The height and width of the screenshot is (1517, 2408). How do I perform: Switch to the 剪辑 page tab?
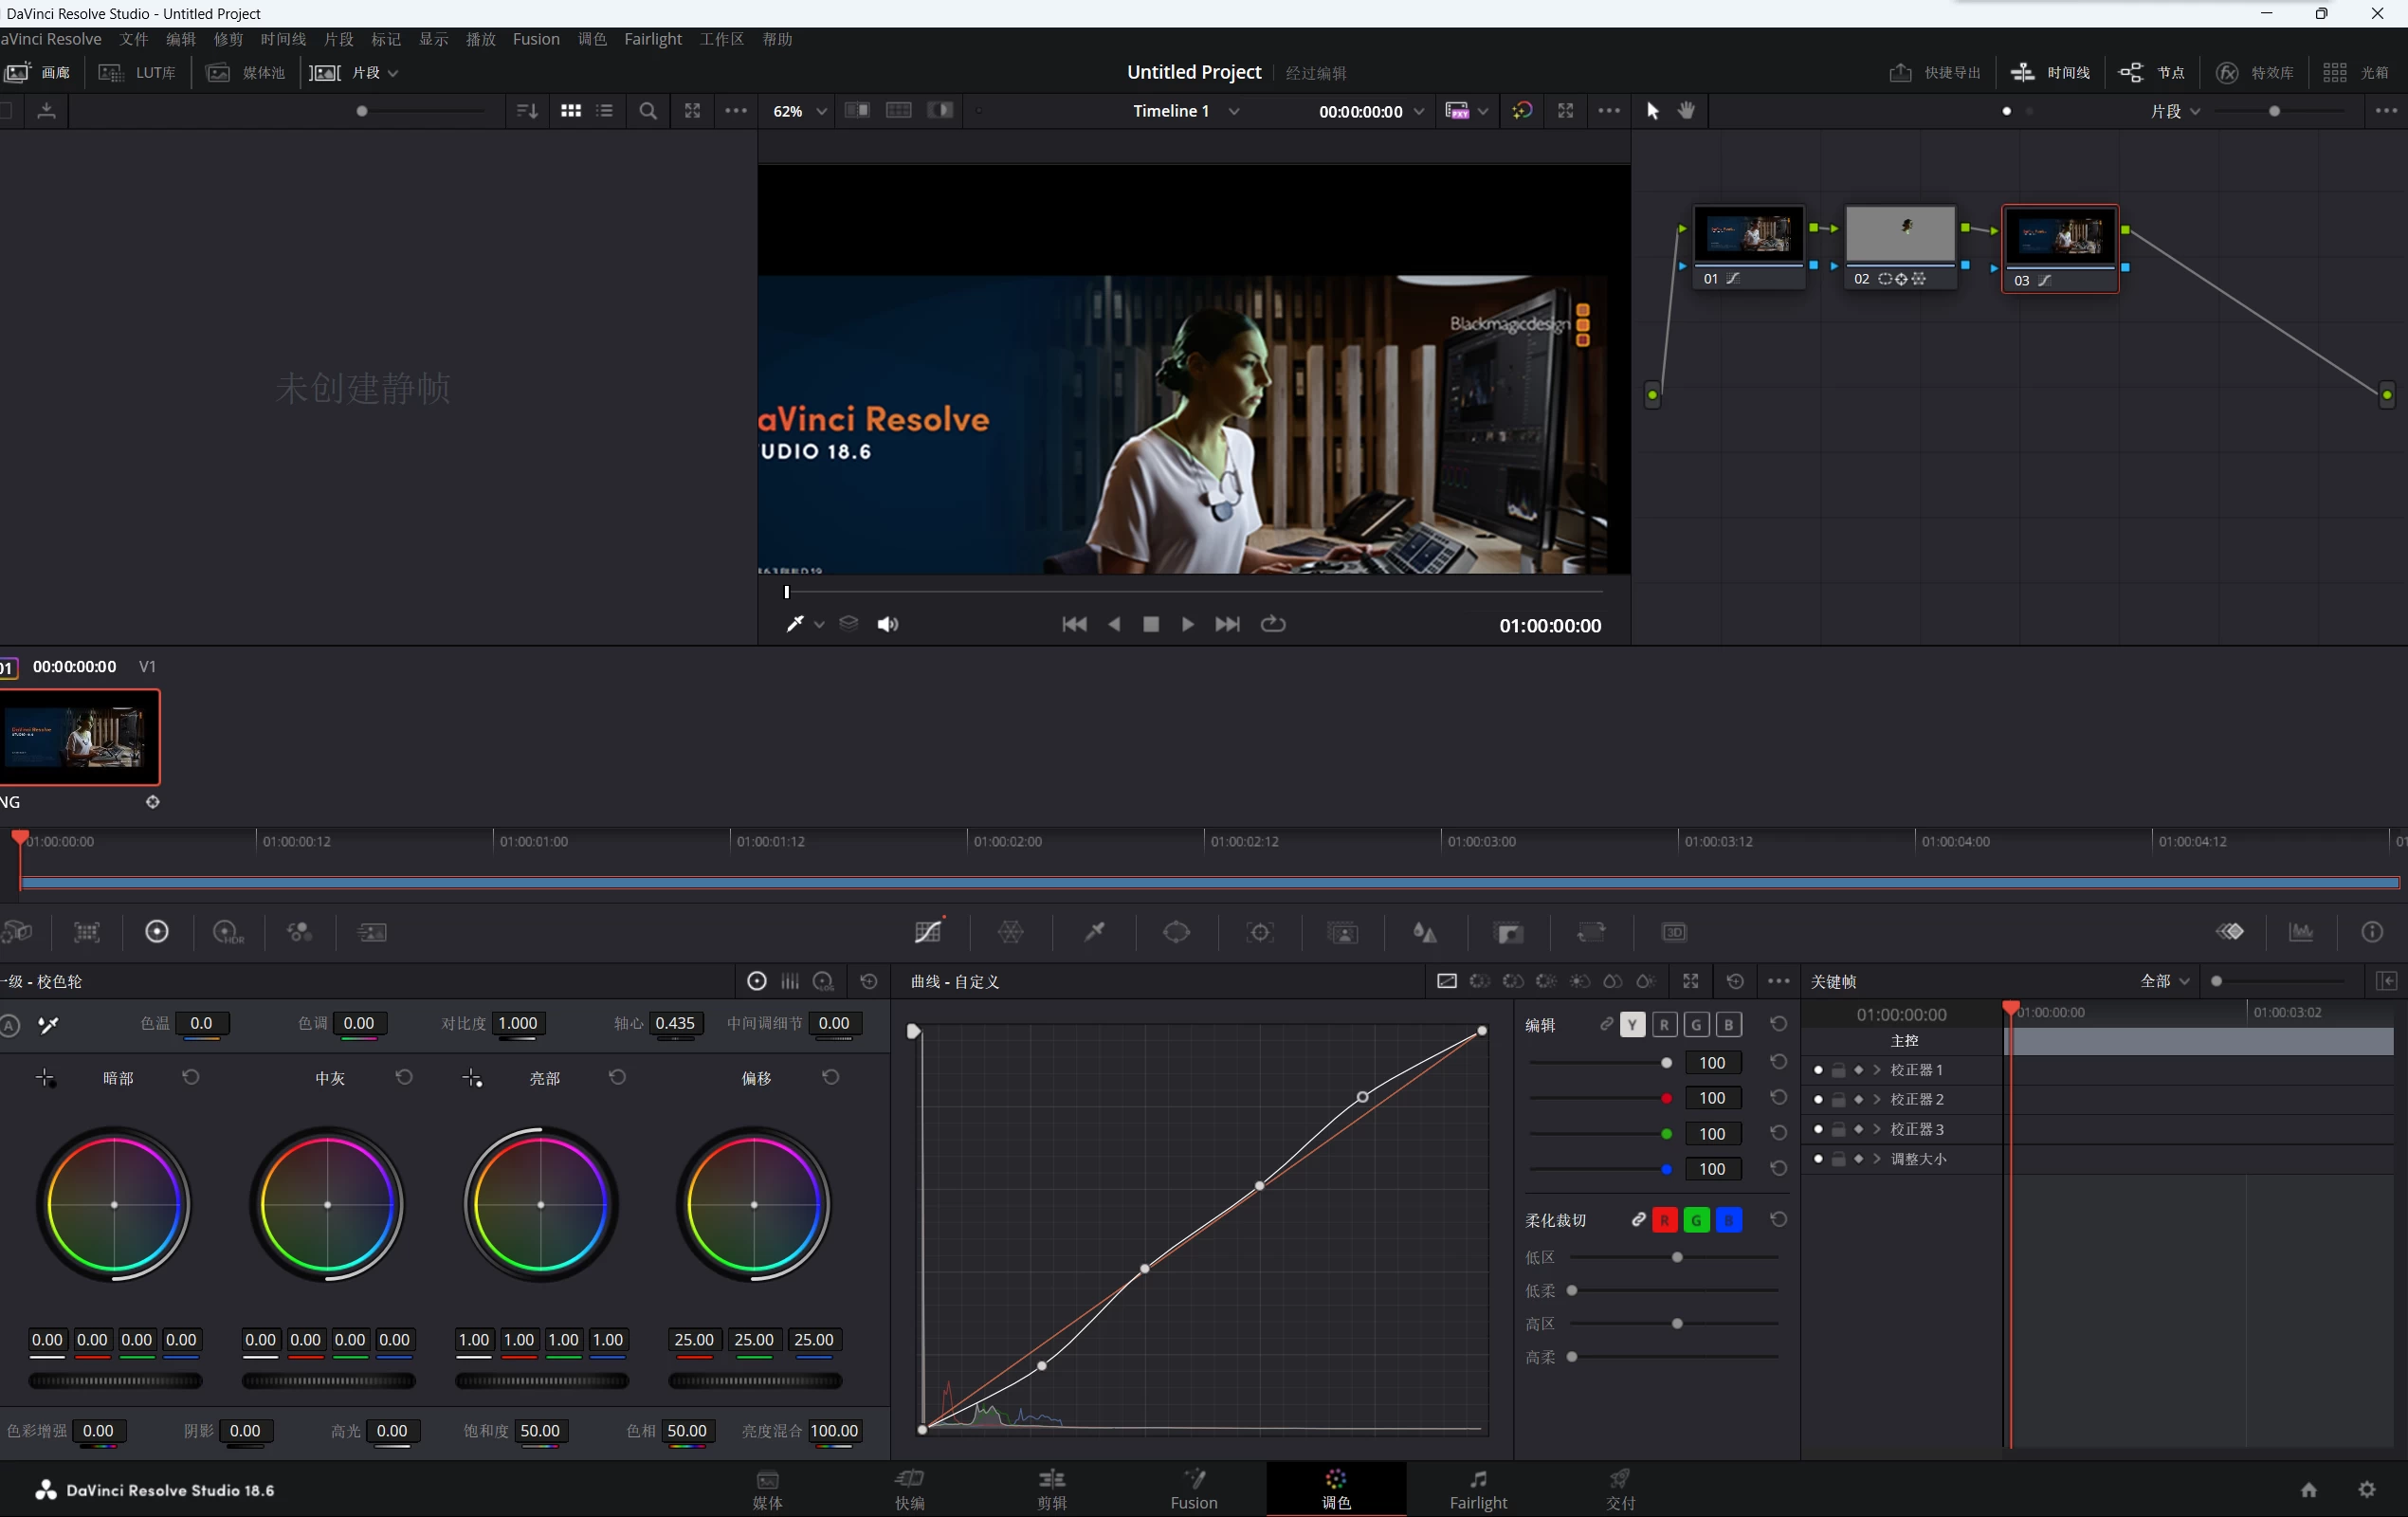(1051, 1489)
